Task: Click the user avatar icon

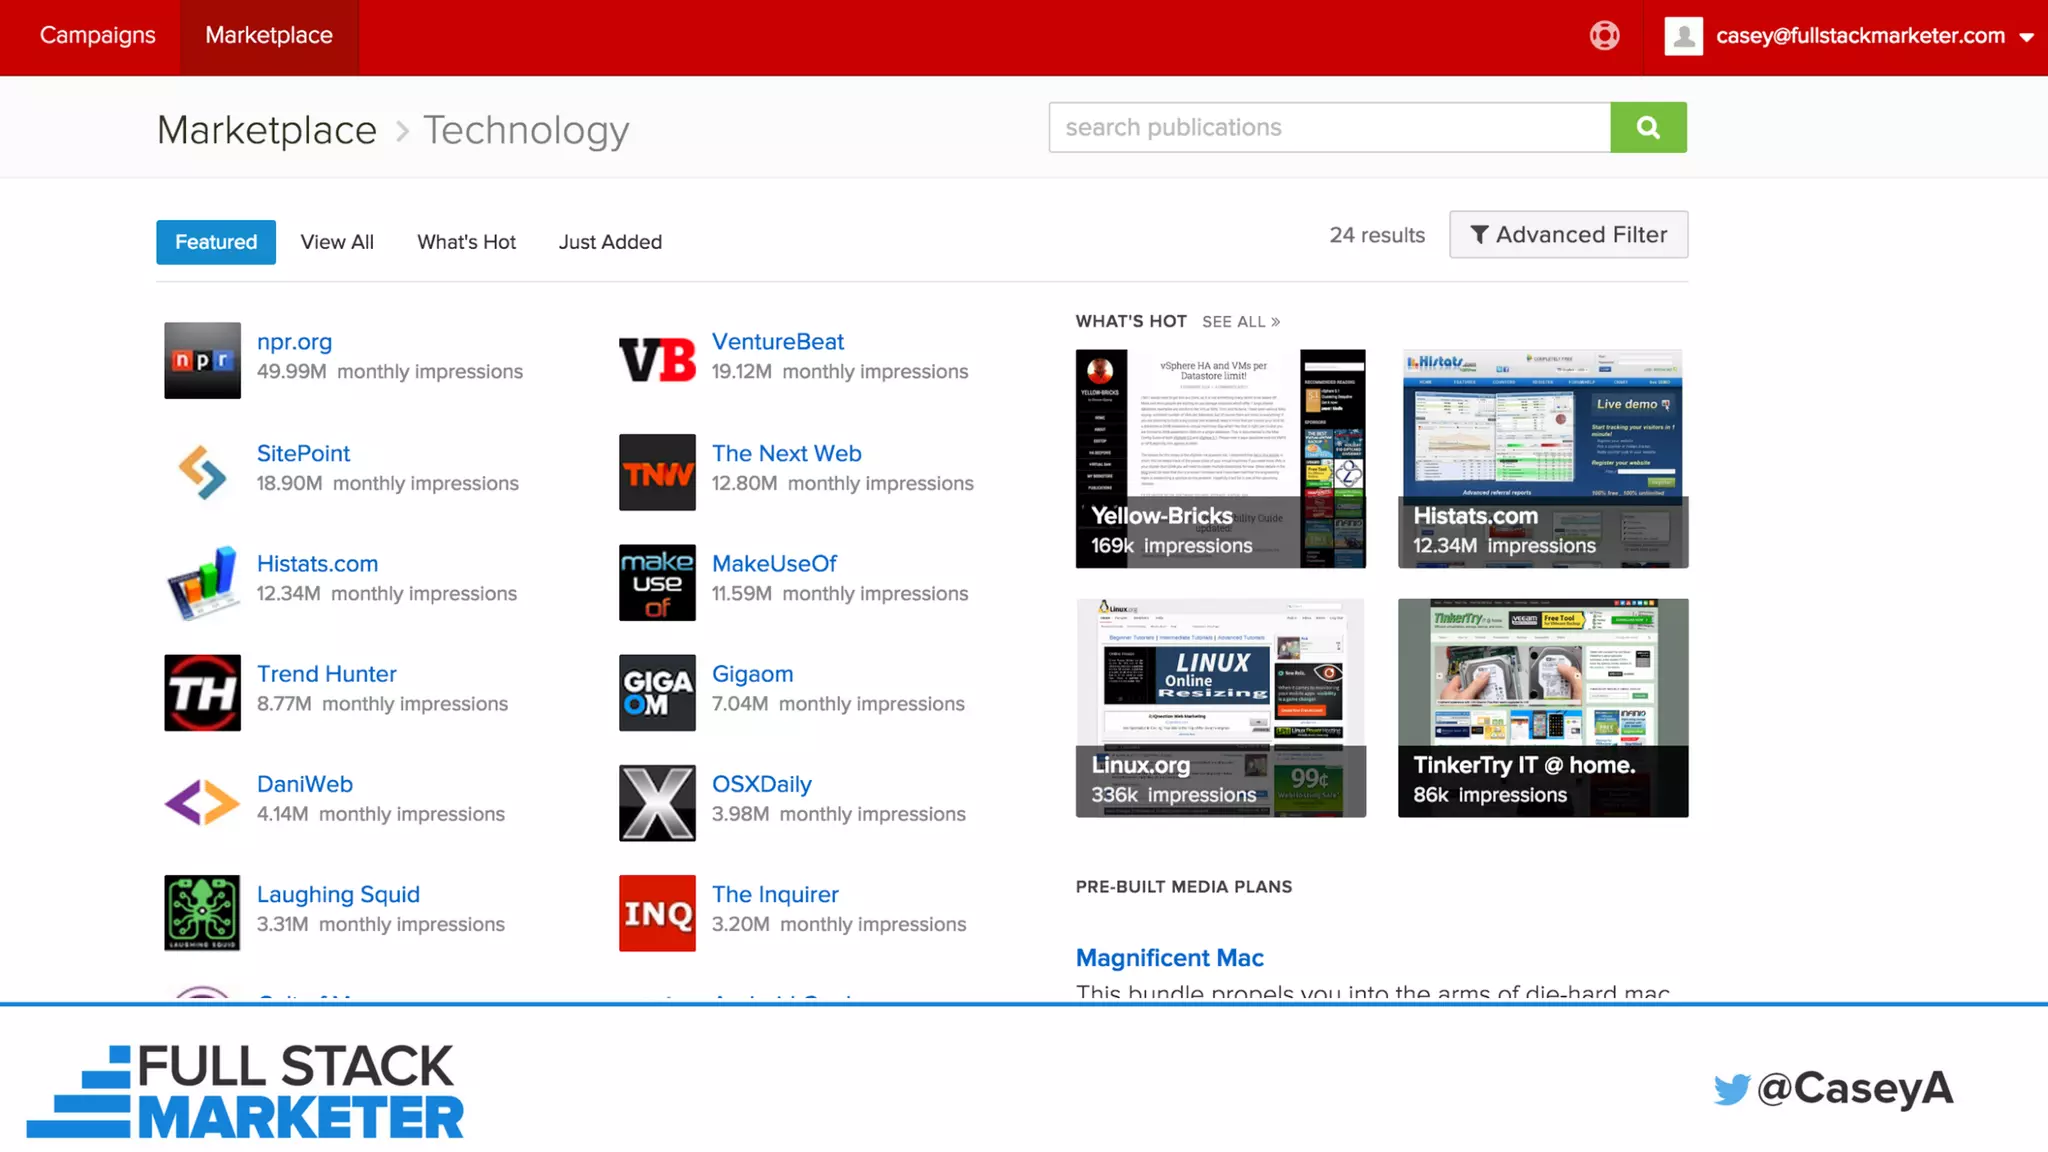Action: (1683, 36)
